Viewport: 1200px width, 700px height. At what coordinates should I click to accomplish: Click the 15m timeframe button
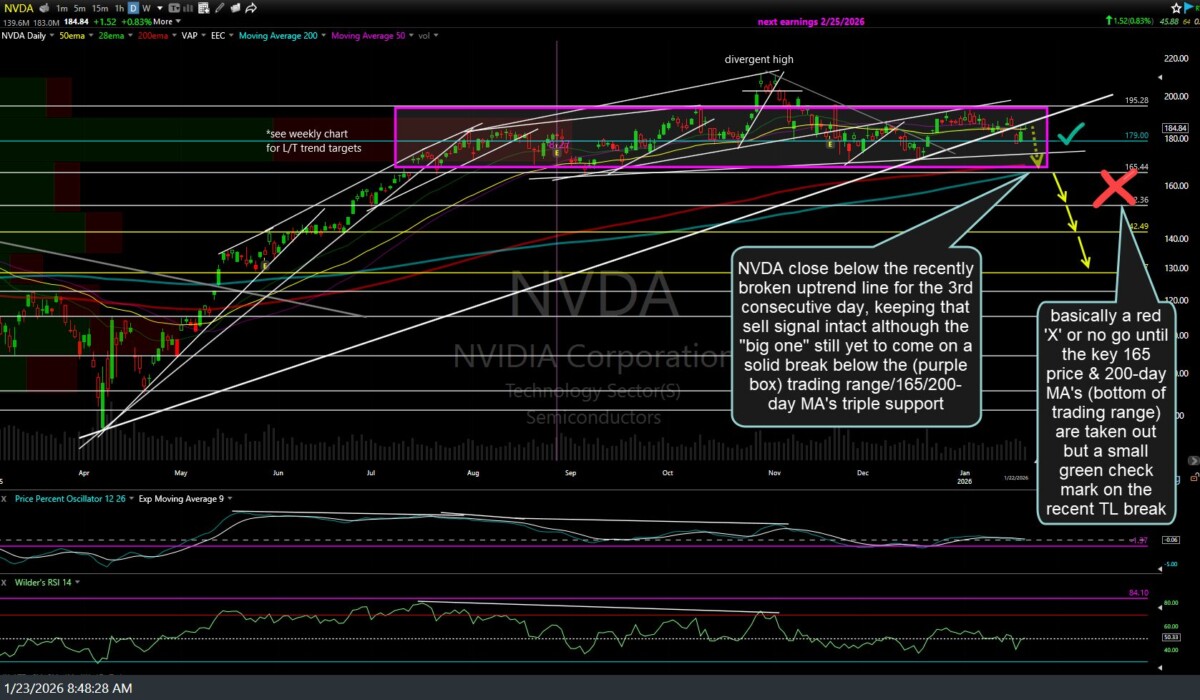pos(100,8)
